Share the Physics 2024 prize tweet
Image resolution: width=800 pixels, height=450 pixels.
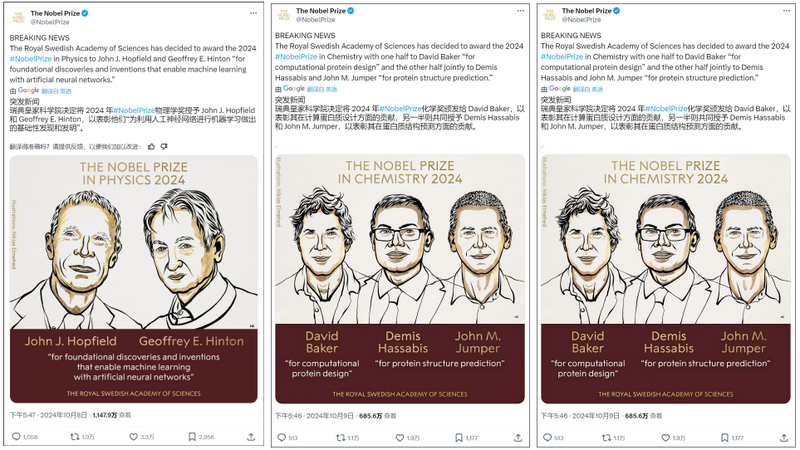tap(251, 437)
